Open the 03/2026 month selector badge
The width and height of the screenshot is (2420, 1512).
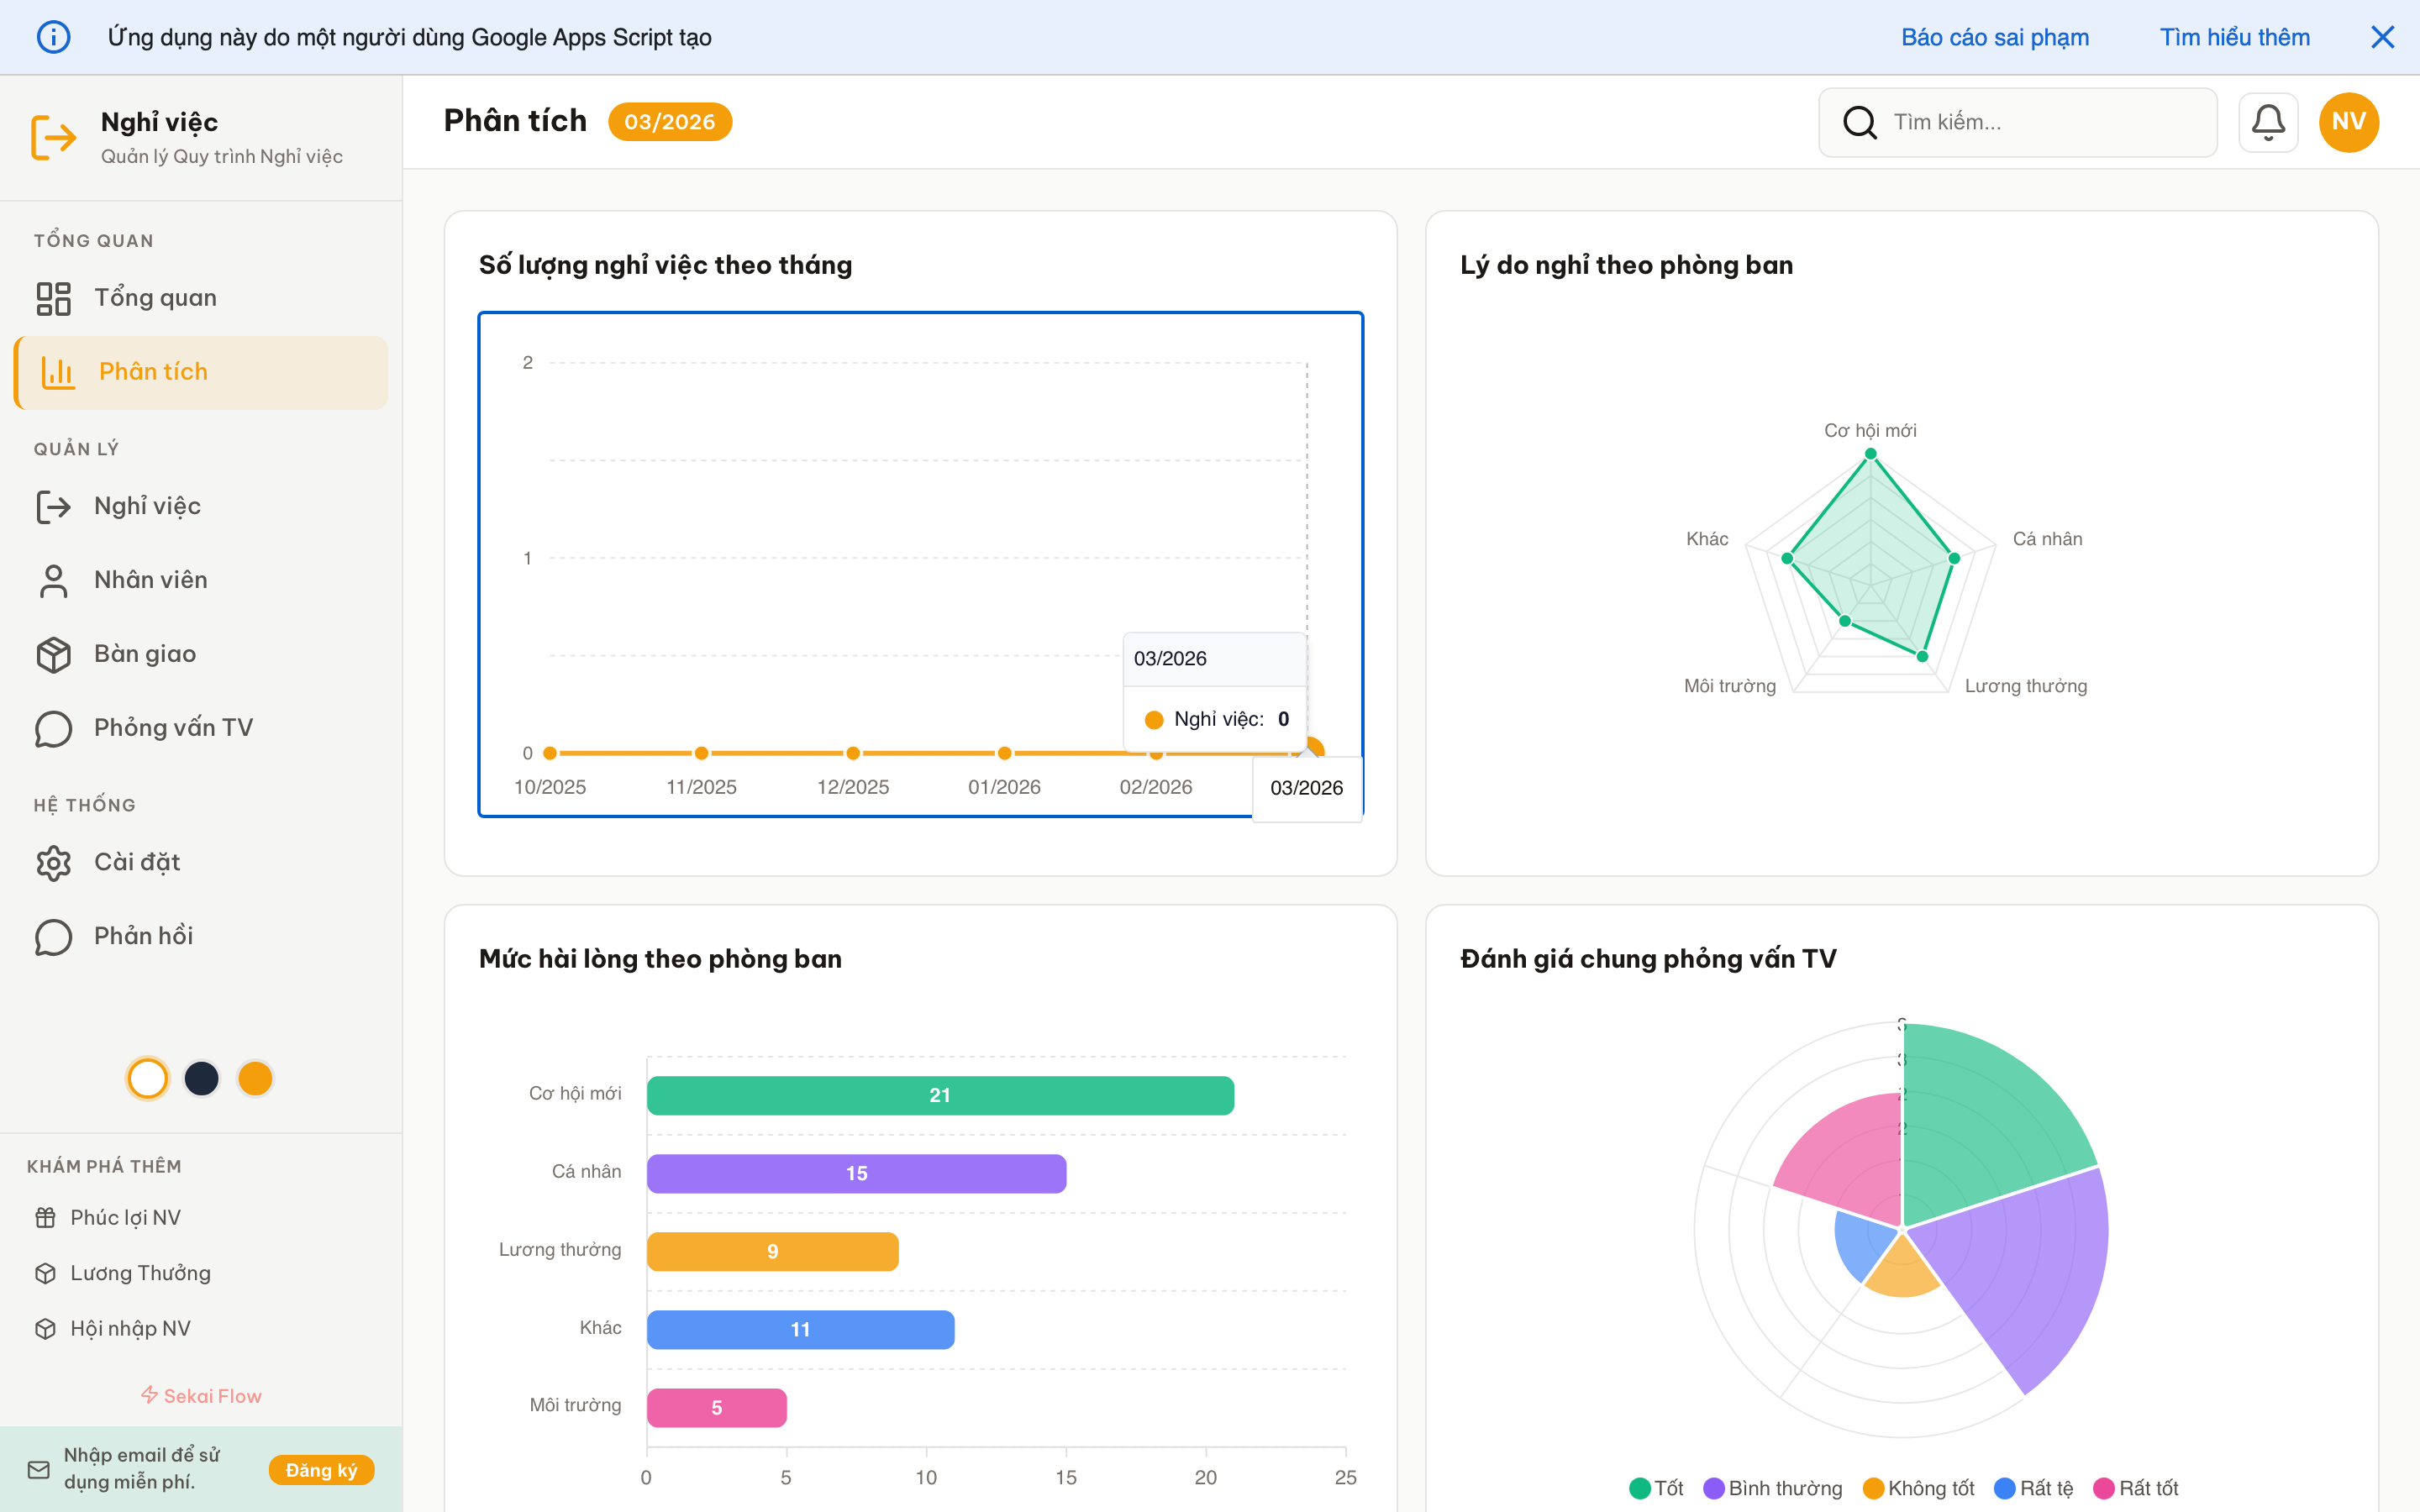[669, 122]
